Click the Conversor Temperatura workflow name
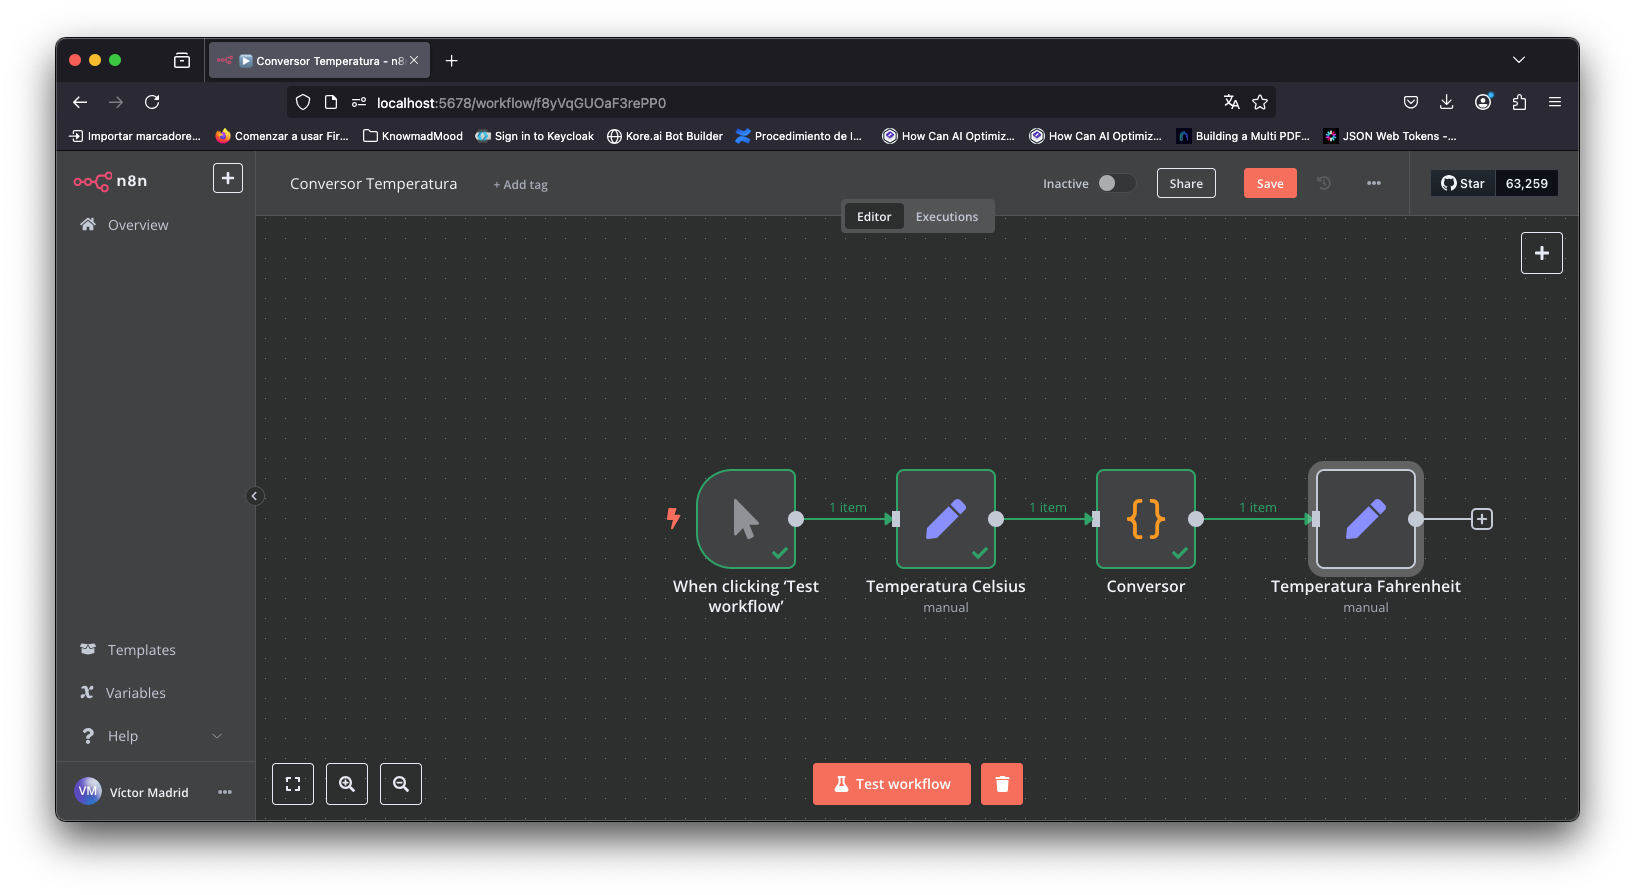The height and width of the screenshot is (895, 1635). [373, 184]
